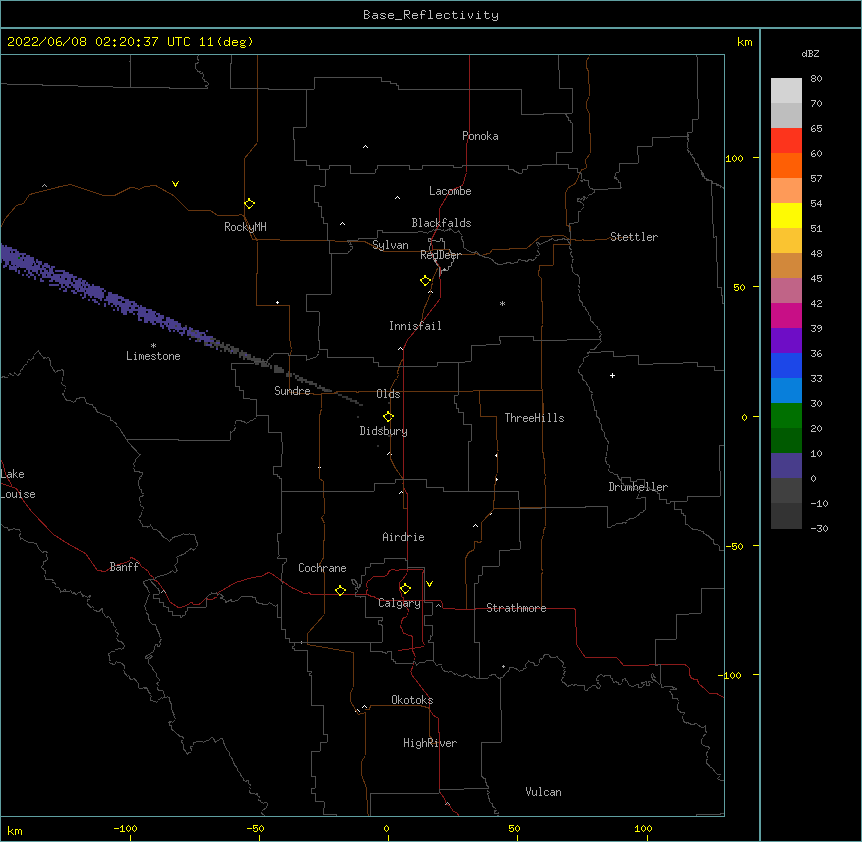The image size is (862, 842).
Task: Click the white asterisk east of Innisfail
Action: click(x=502, y=303)
